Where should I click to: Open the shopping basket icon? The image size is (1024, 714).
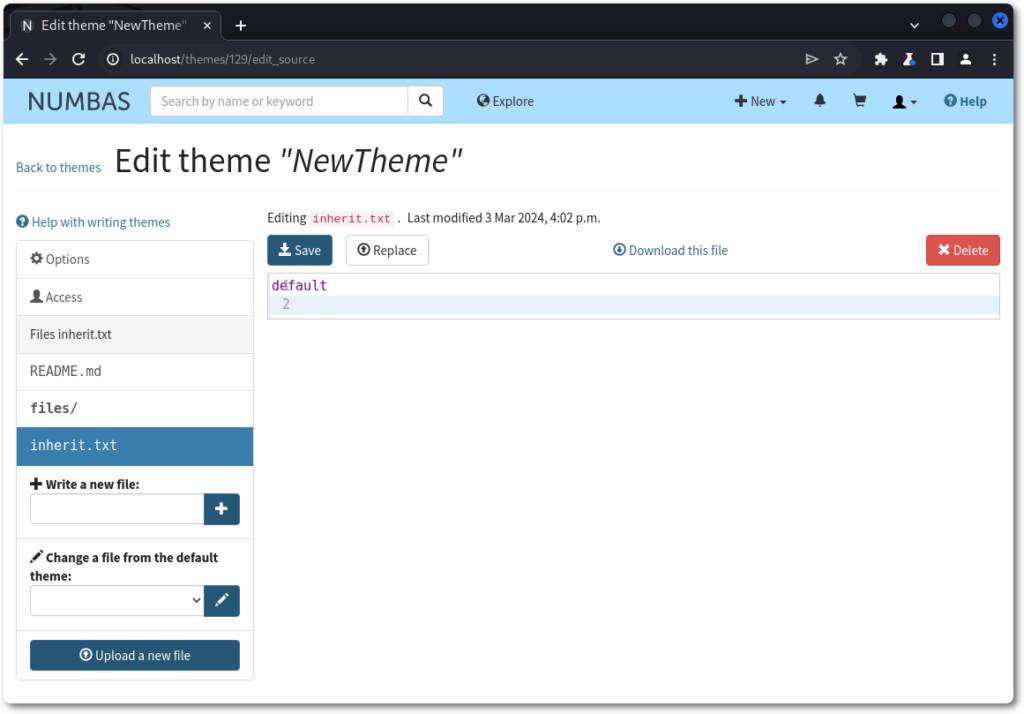tap(859, 101)
